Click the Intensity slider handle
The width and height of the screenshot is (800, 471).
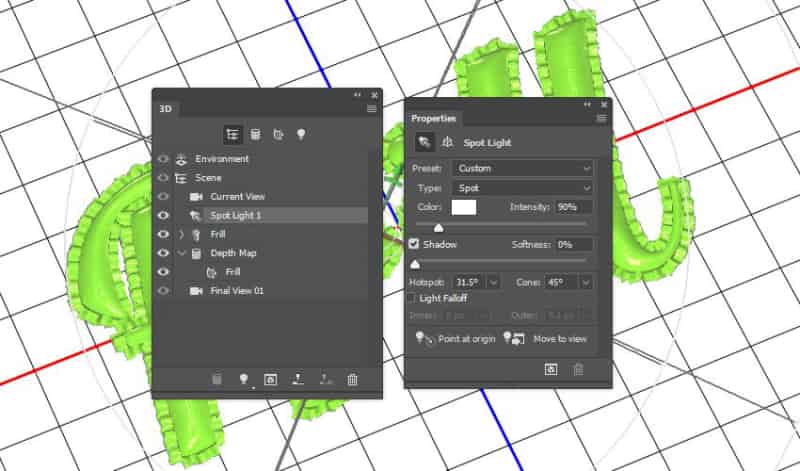pos(438,228)
